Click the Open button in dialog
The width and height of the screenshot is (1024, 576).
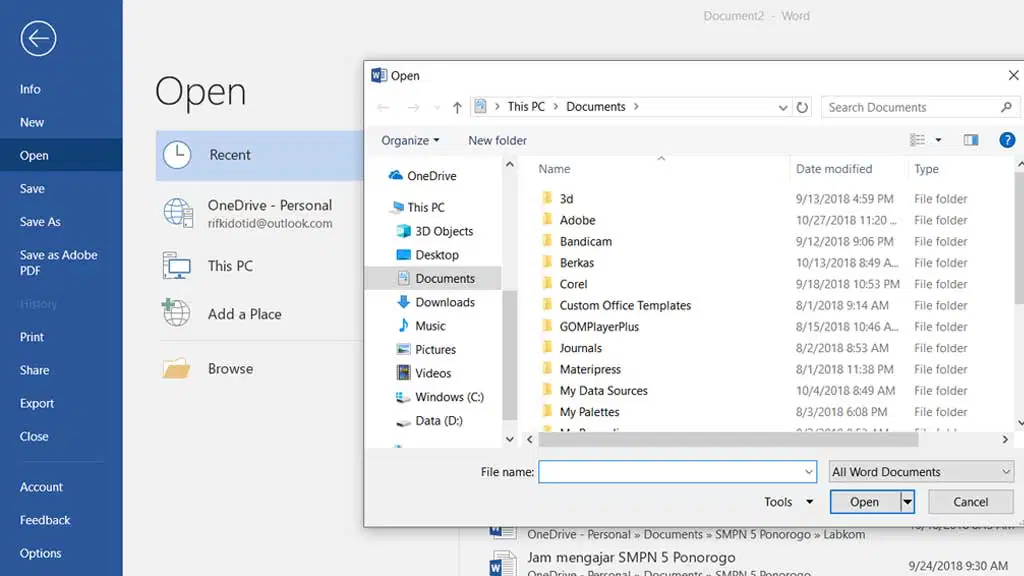865,502
